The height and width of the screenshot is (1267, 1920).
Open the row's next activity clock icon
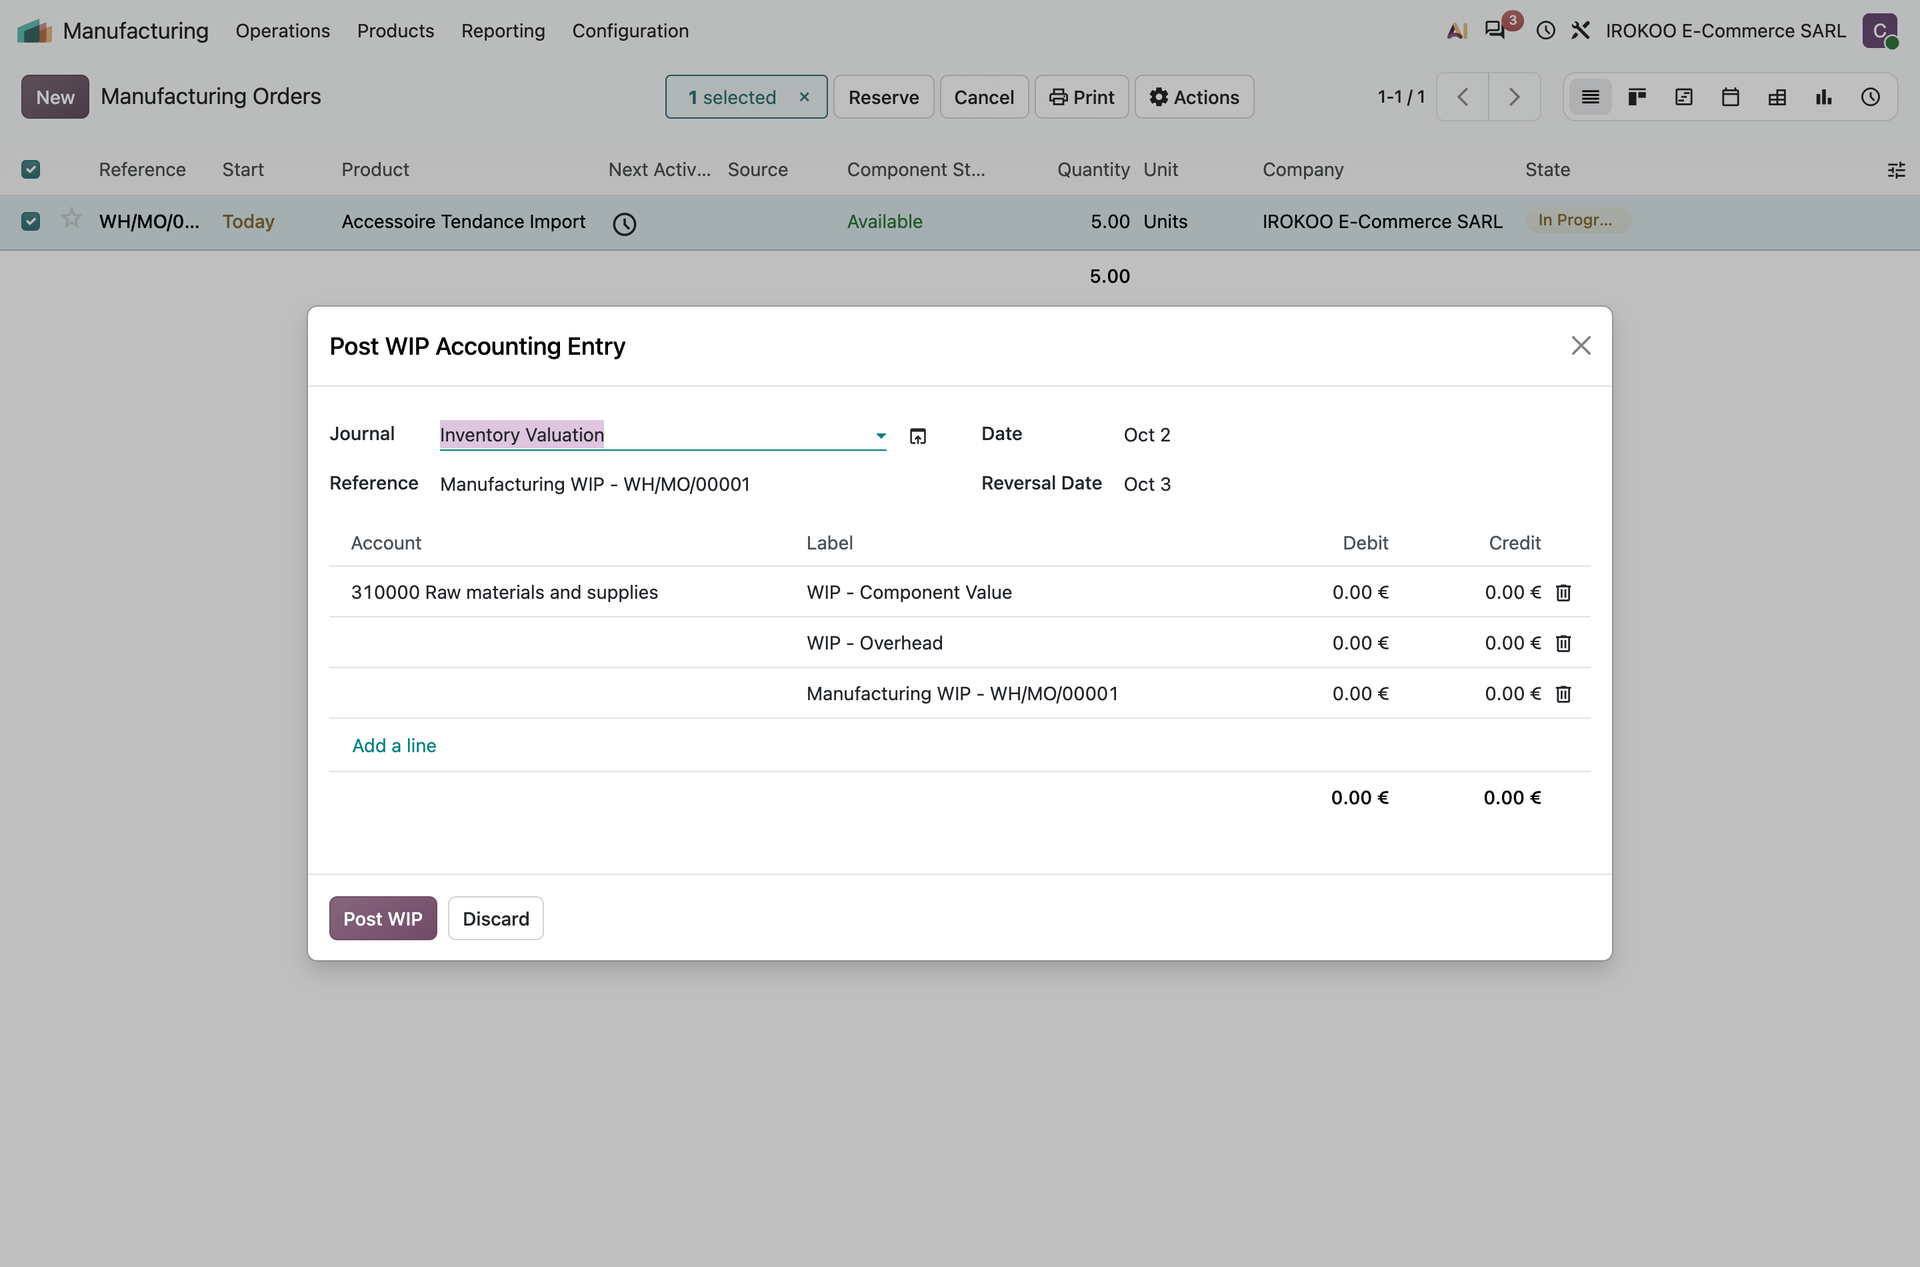click(624, 223)
